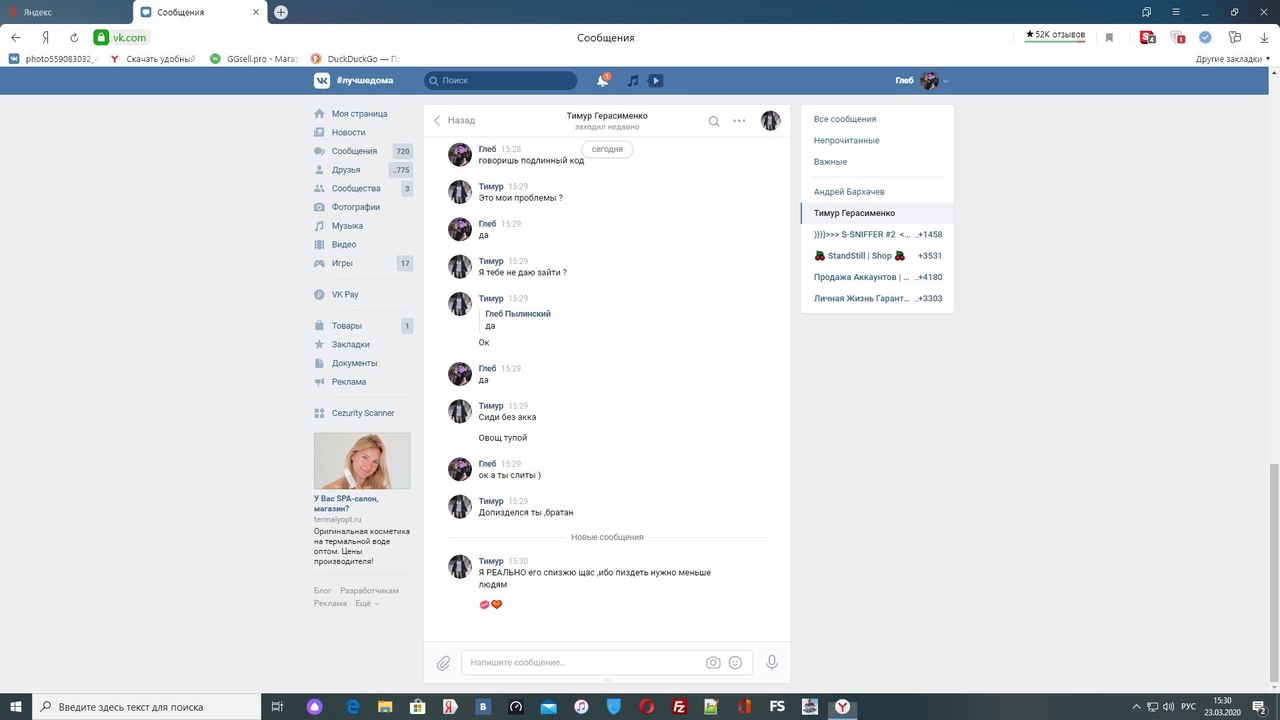The height and width of the screenshot is (720, 1280).
Task: Open 'Друзья' in the left sidebar
Action: tap(346, 170)
